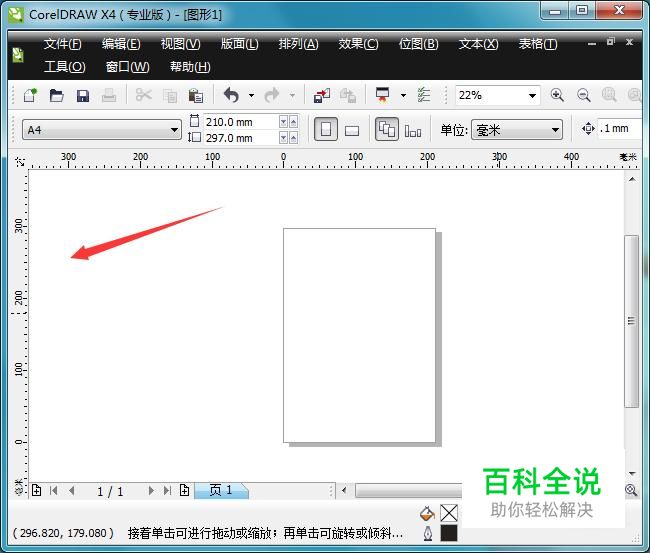The height and width of the screenshot is (553, 650).
Task: Set page orientation to portrait
Action: (x=326, y=130)
